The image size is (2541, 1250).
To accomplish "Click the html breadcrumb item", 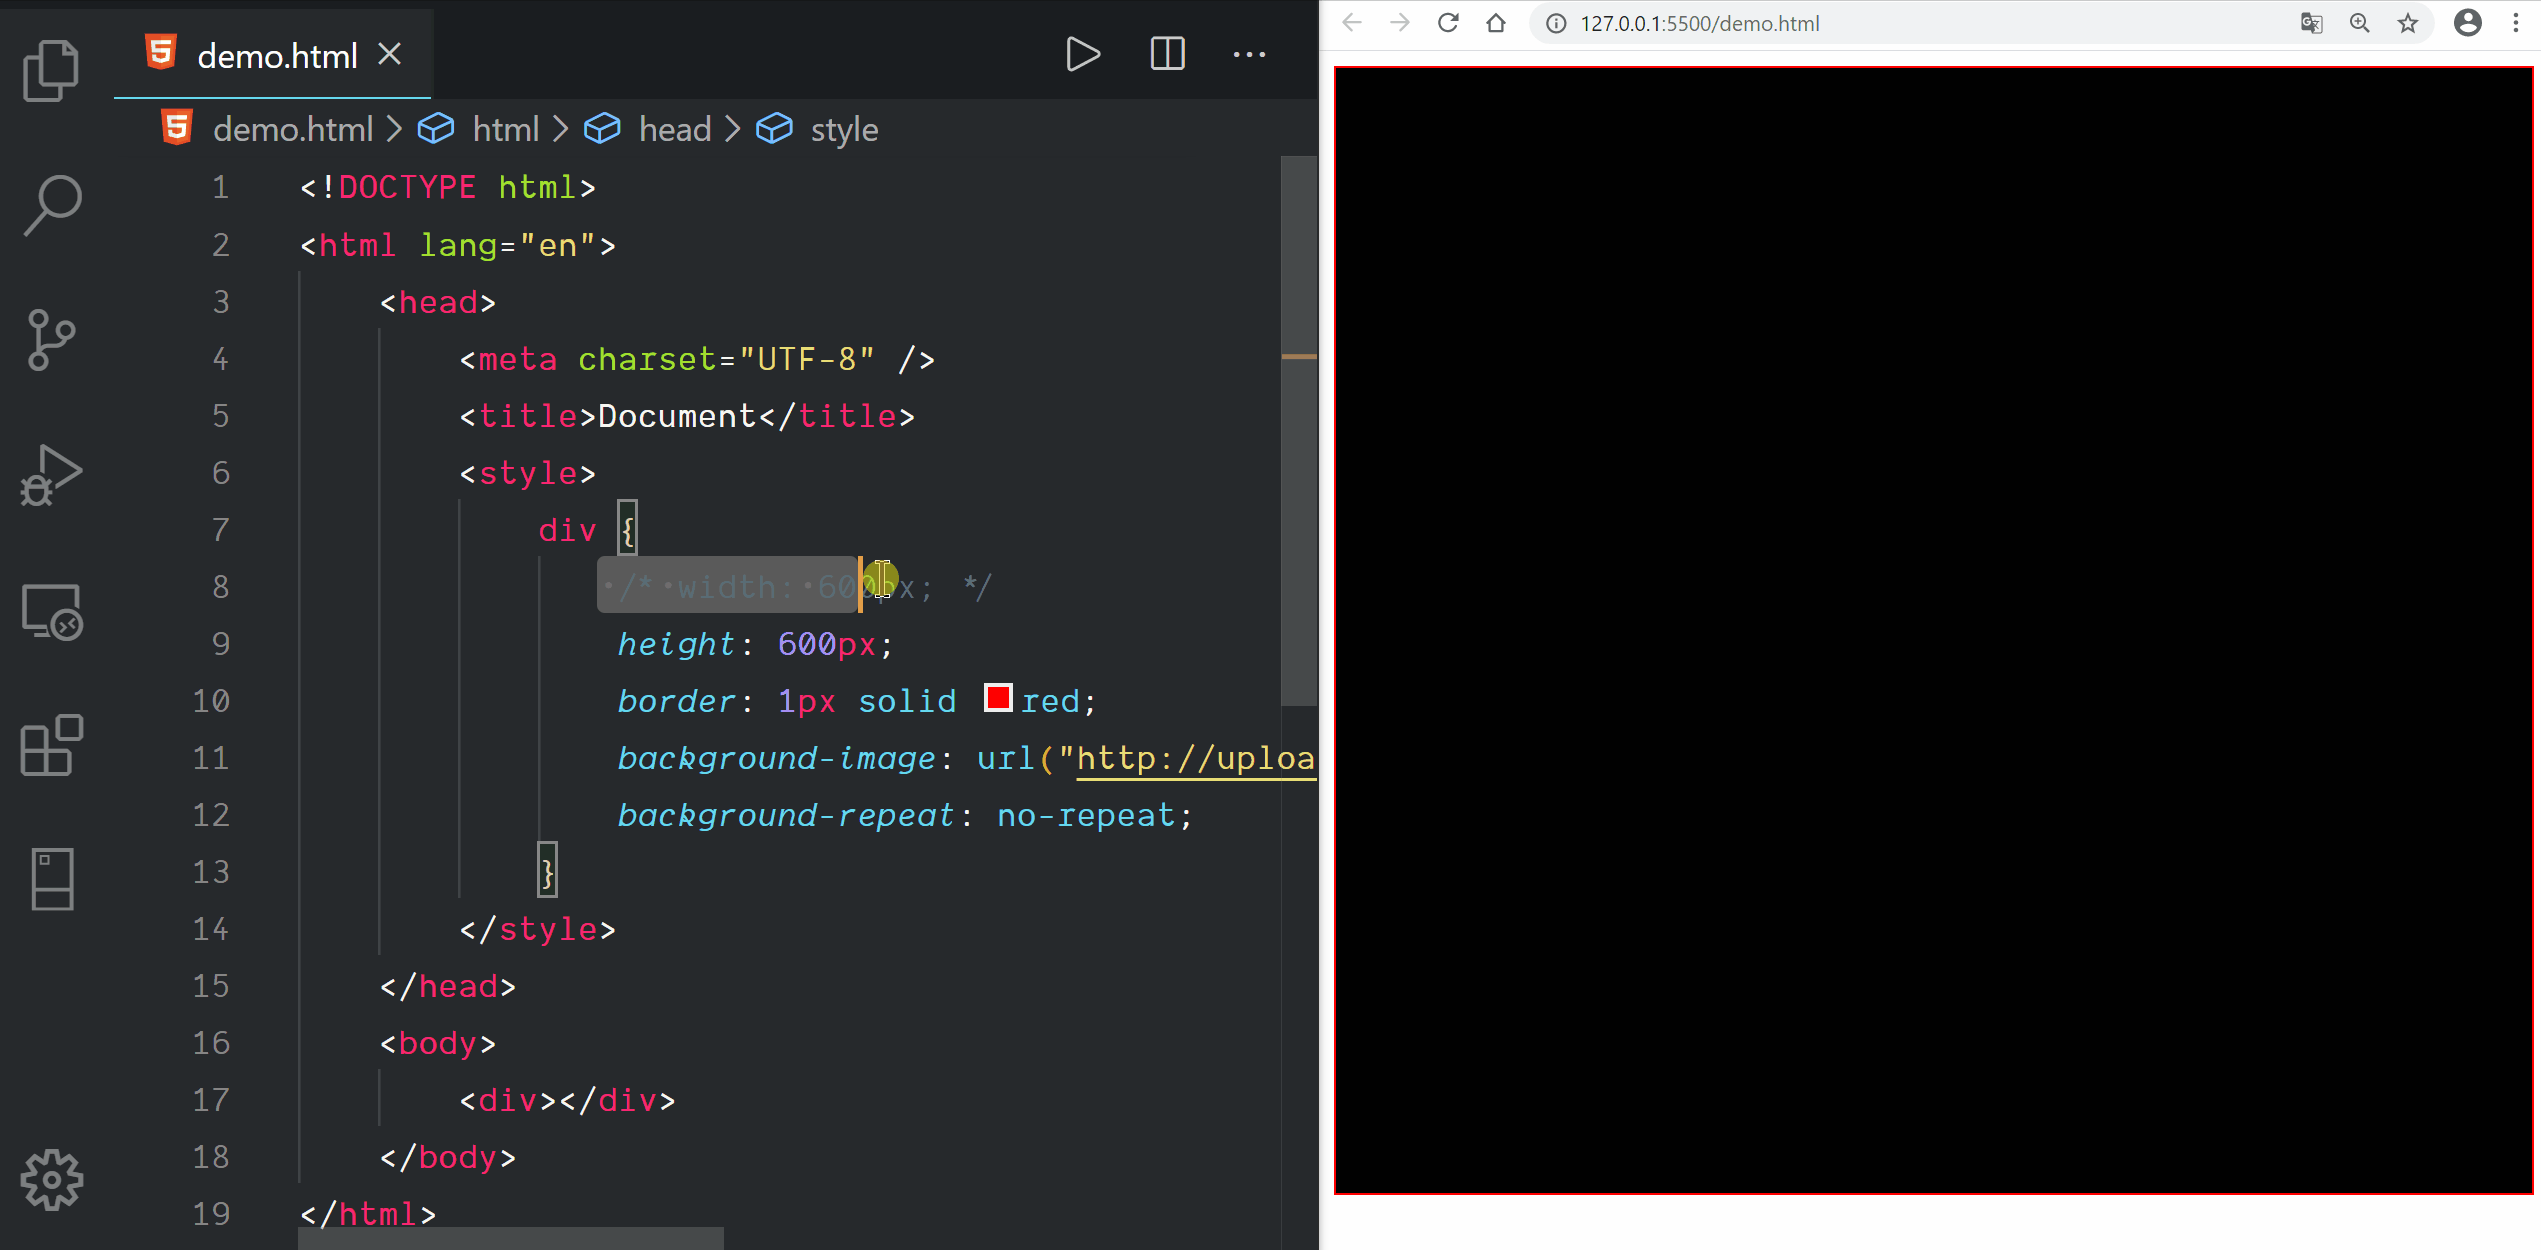I will coord(505,129).
